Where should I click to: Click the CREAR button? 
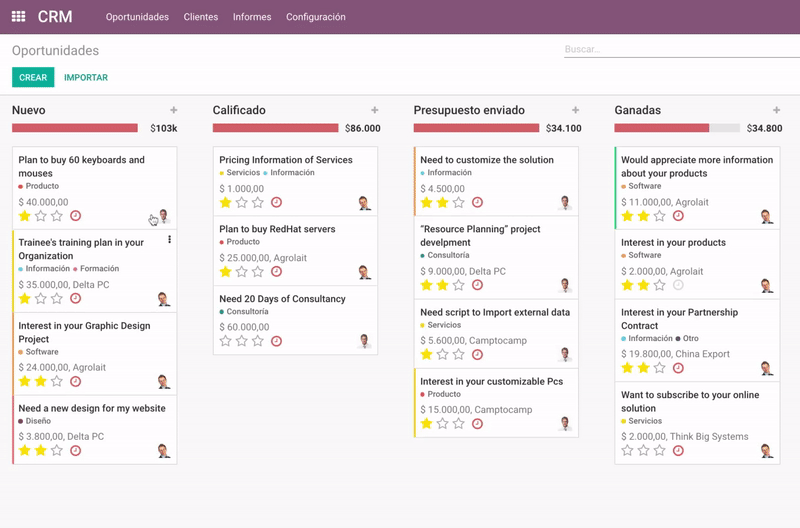pos(33,77)
